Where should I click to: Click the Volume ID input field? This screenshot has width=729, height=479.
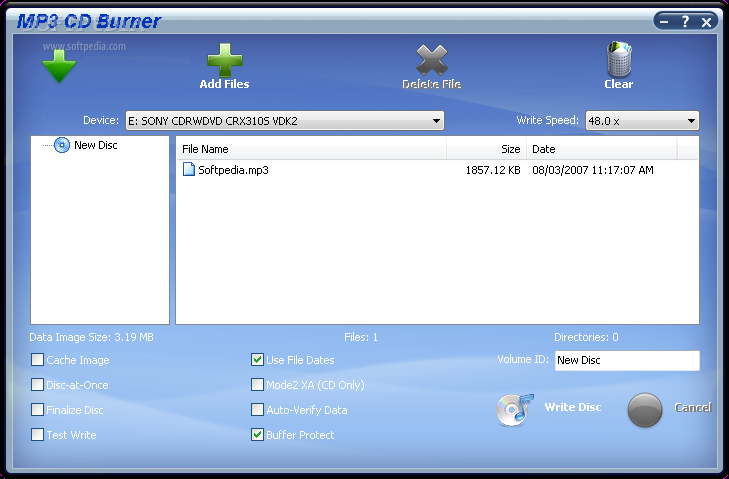(x=627, y=360)
